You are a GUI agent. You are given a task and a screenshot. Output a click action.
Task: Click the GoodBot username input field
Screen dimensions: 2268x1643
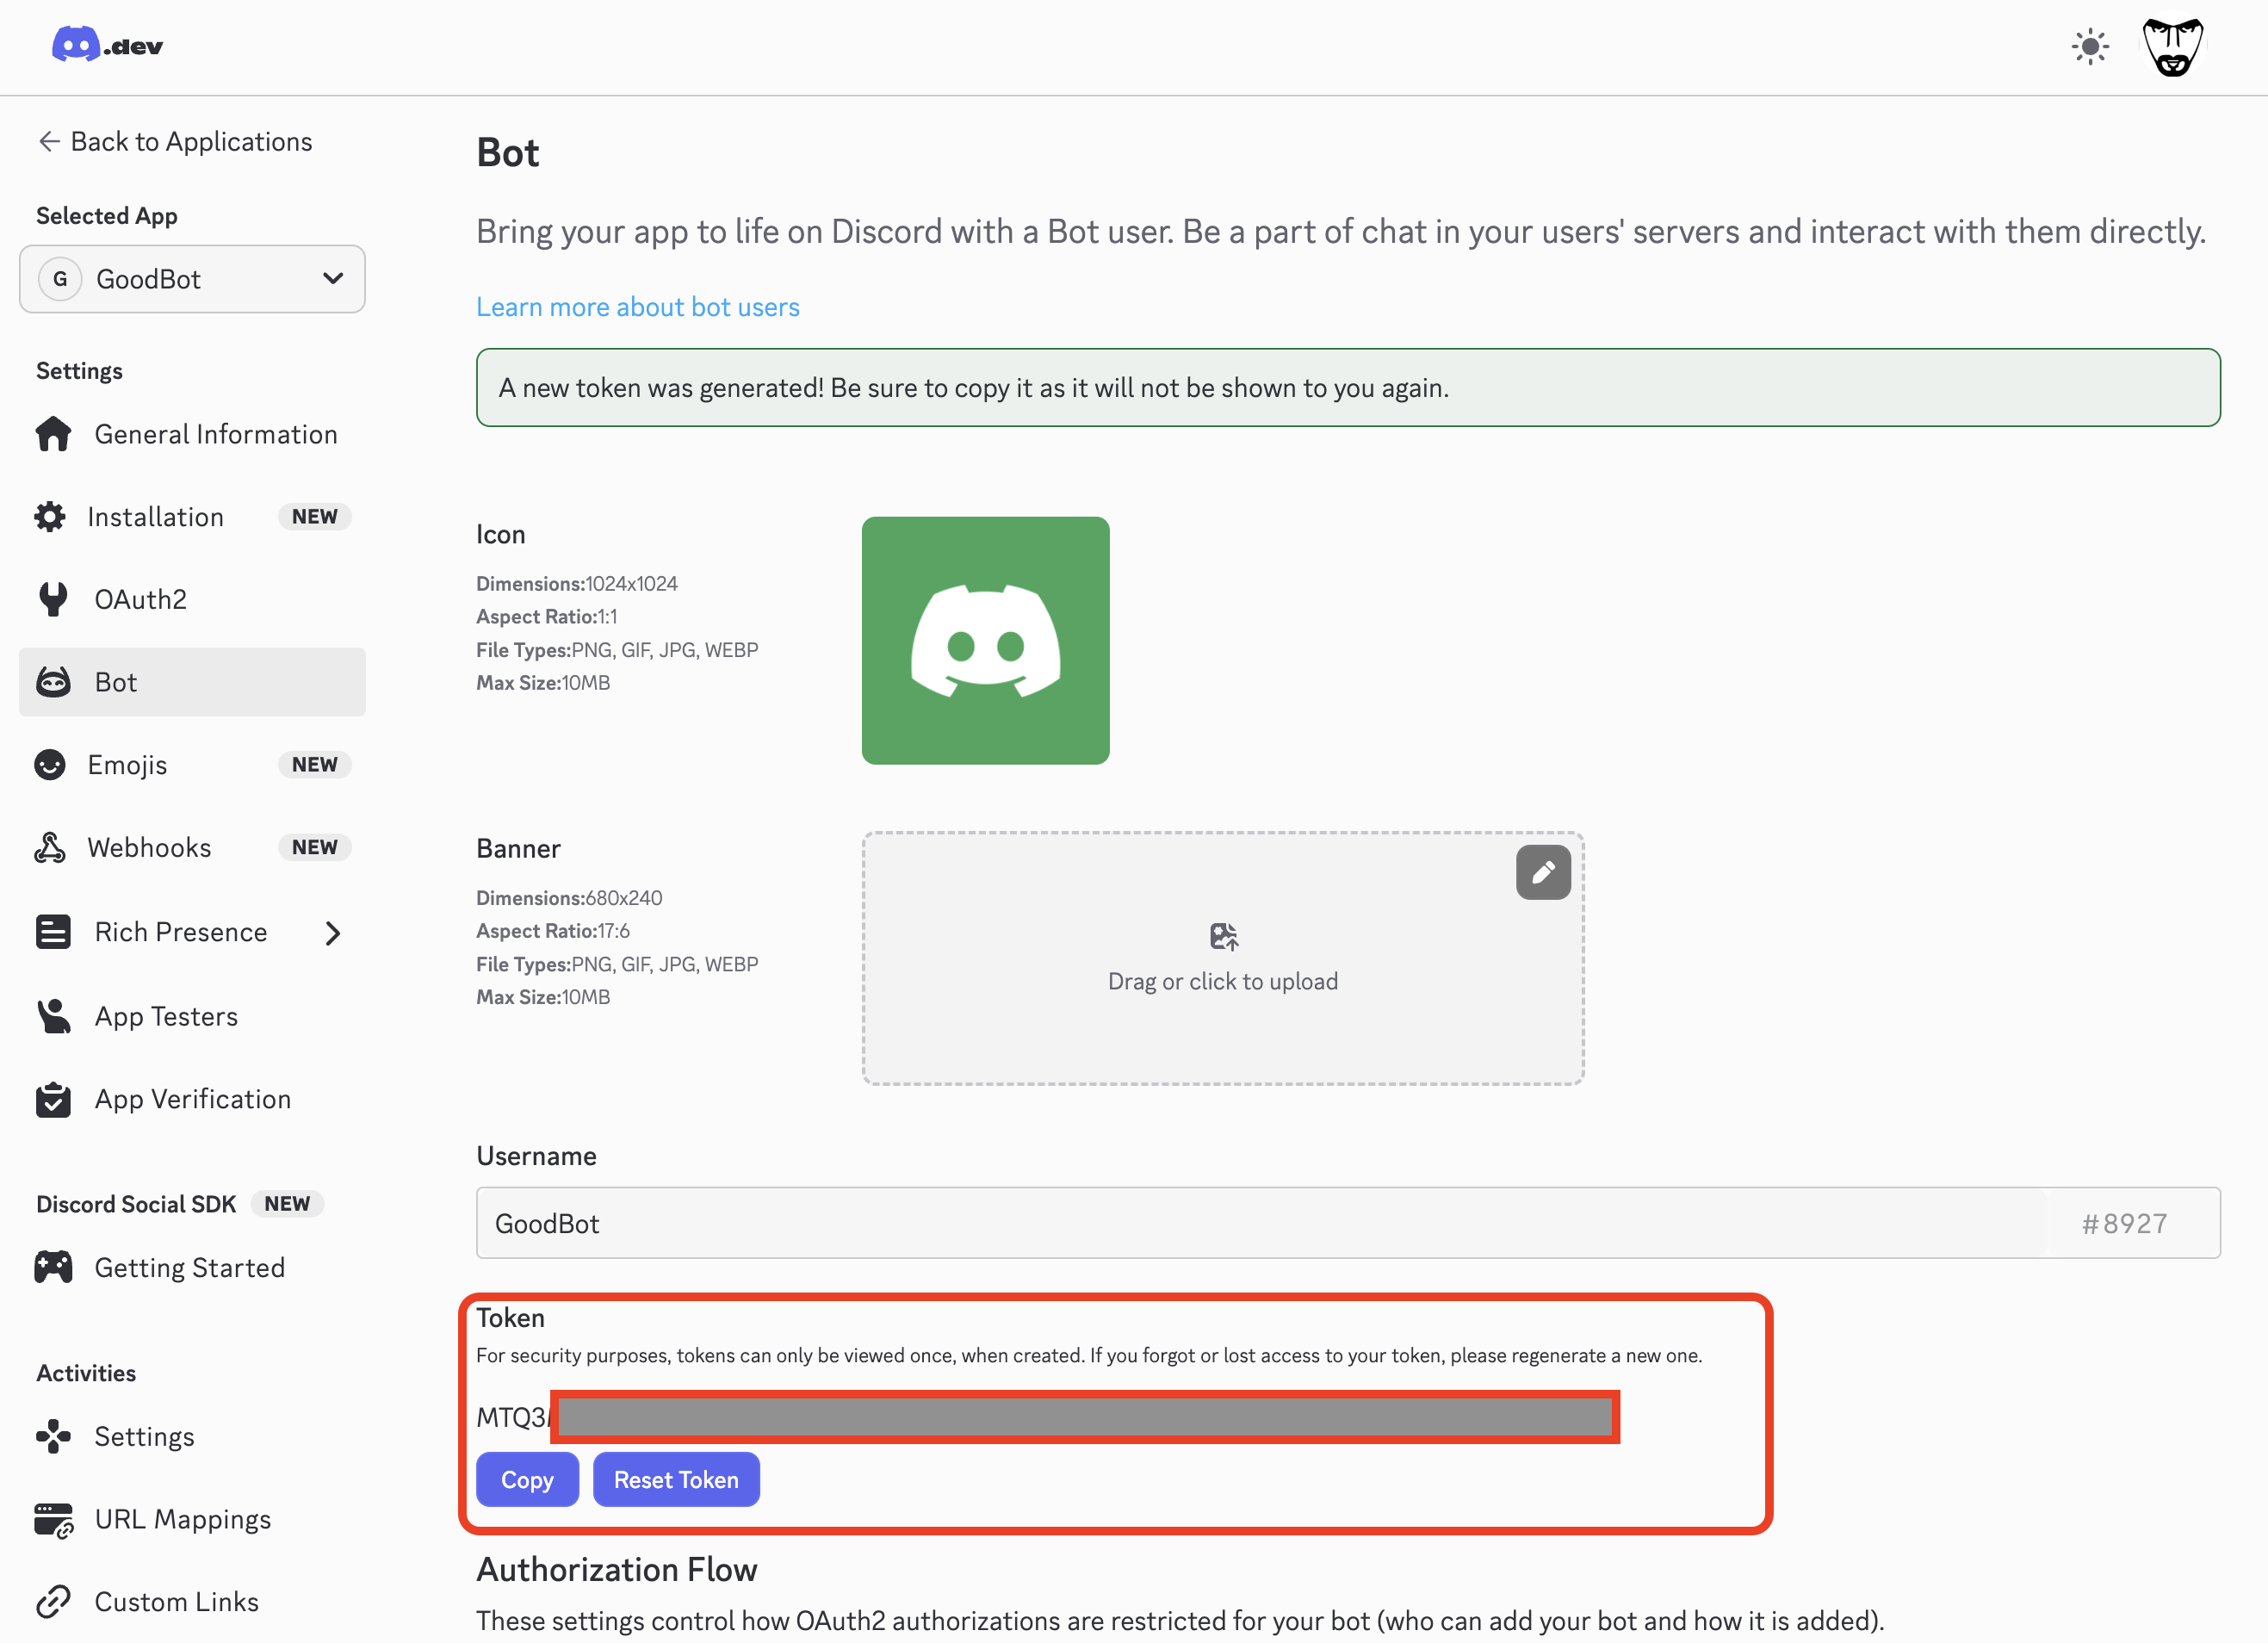[1100, 1222]
